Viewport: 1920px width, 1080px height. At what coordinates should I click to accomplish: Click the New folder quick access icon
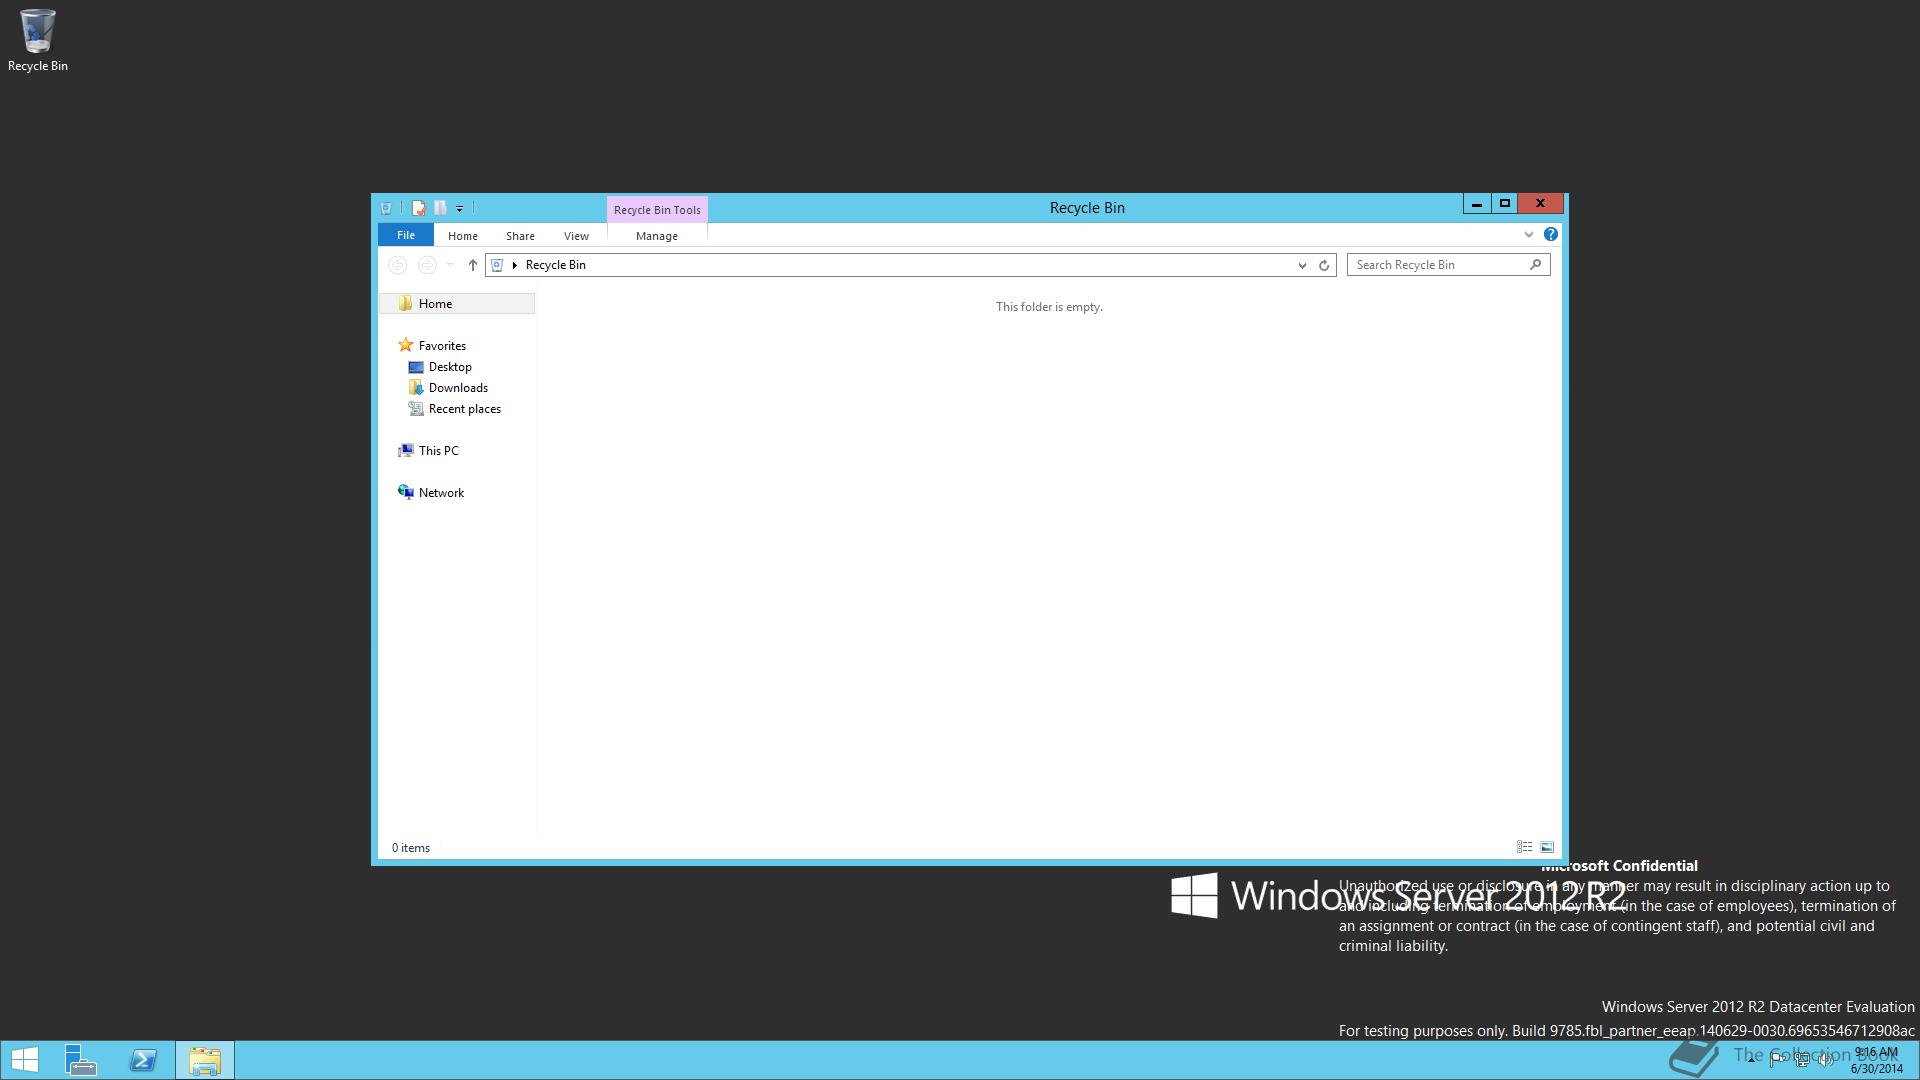click(440, 208)
